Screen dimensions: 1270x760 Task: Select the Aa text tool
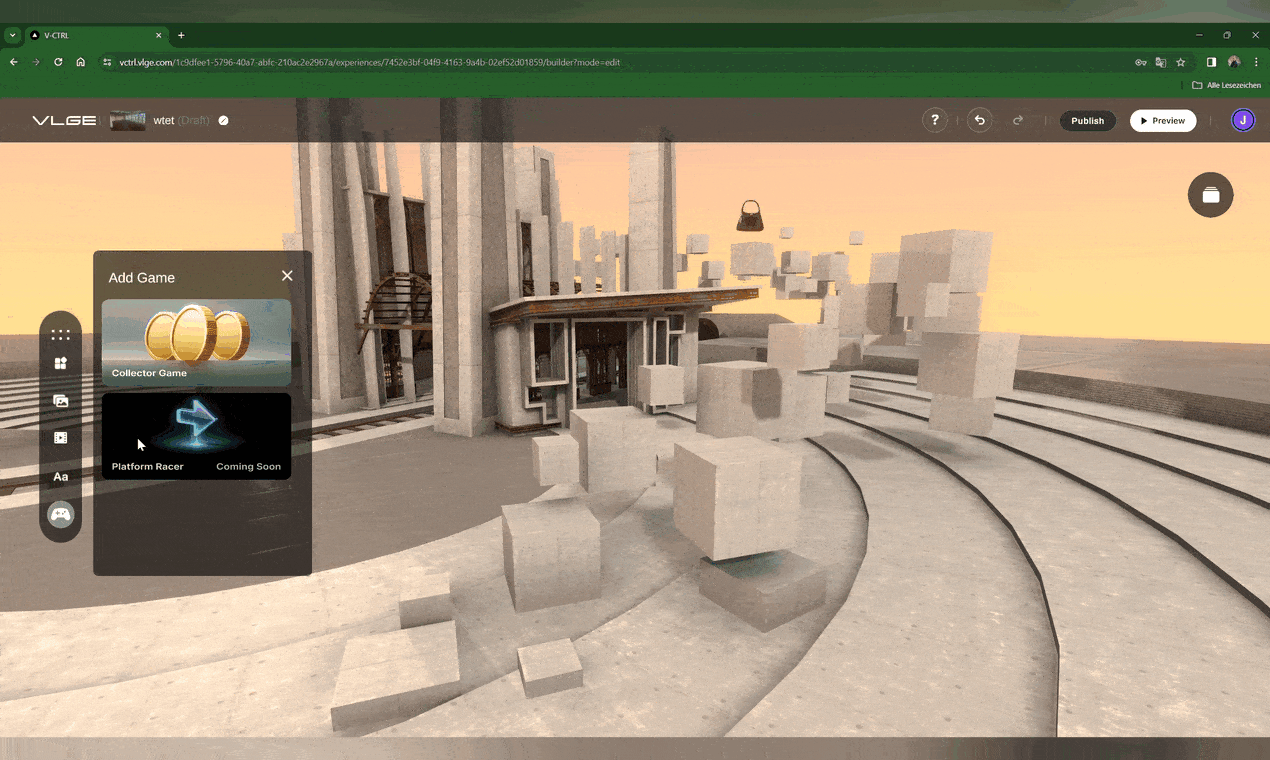click(x=61, y=477)
